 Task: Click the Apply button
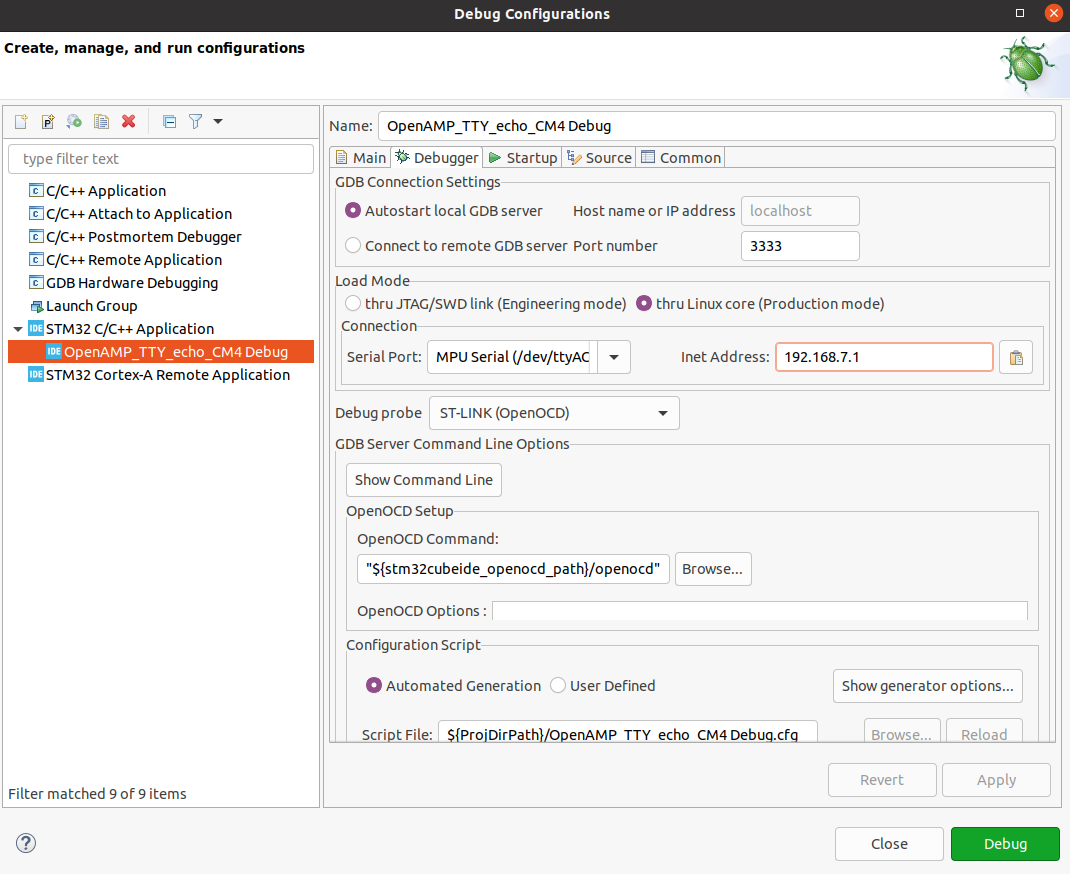click(x=996, y=780)
